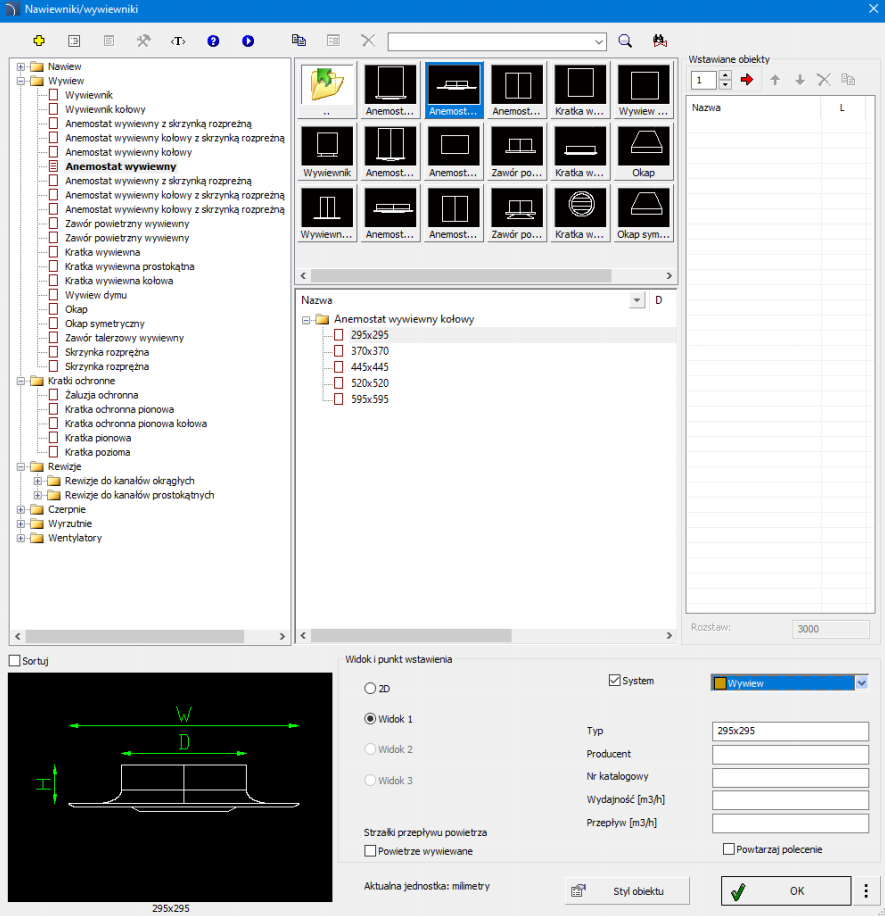Click the text style T icon

click(x=179, y=41)
